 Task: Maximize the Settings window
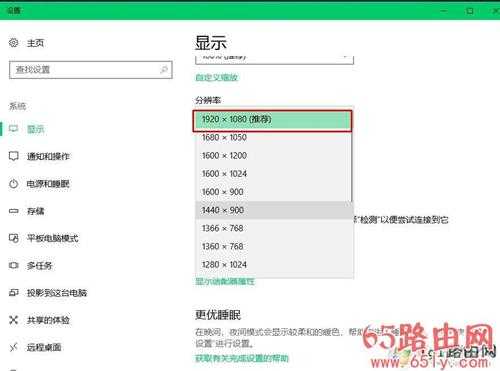(470, 11)
